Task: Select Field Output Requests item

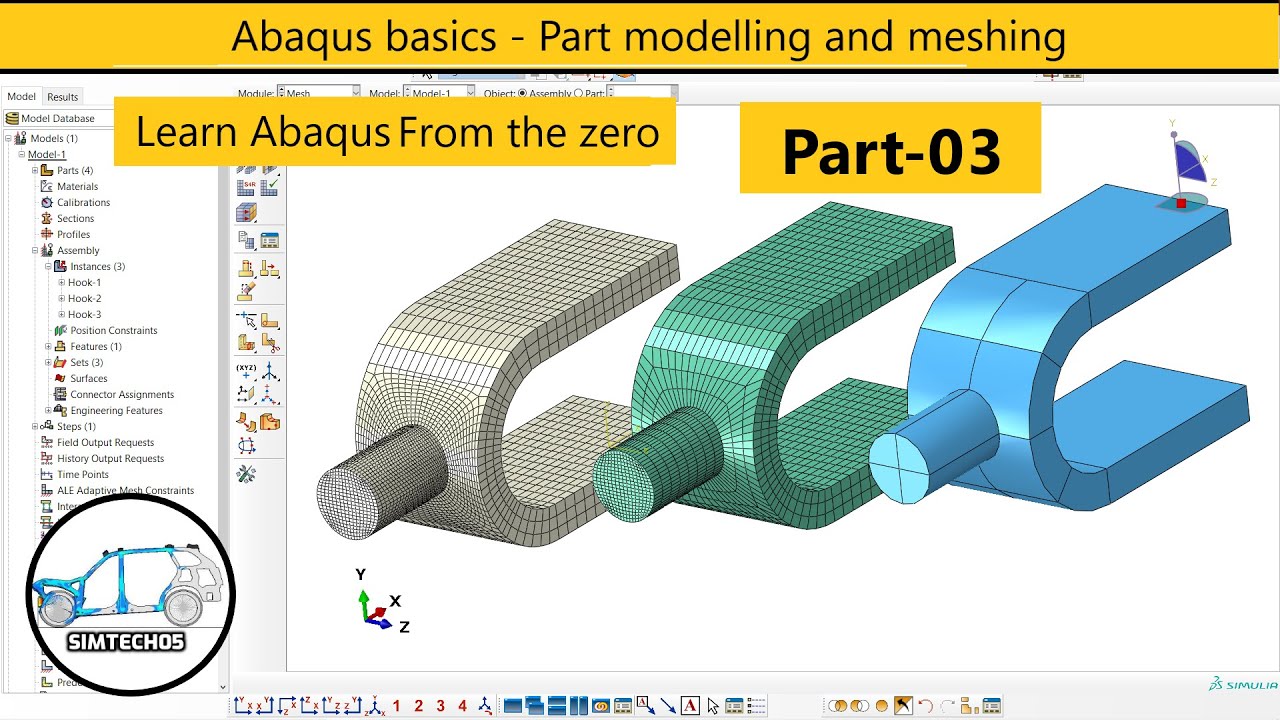Action: 105,442
